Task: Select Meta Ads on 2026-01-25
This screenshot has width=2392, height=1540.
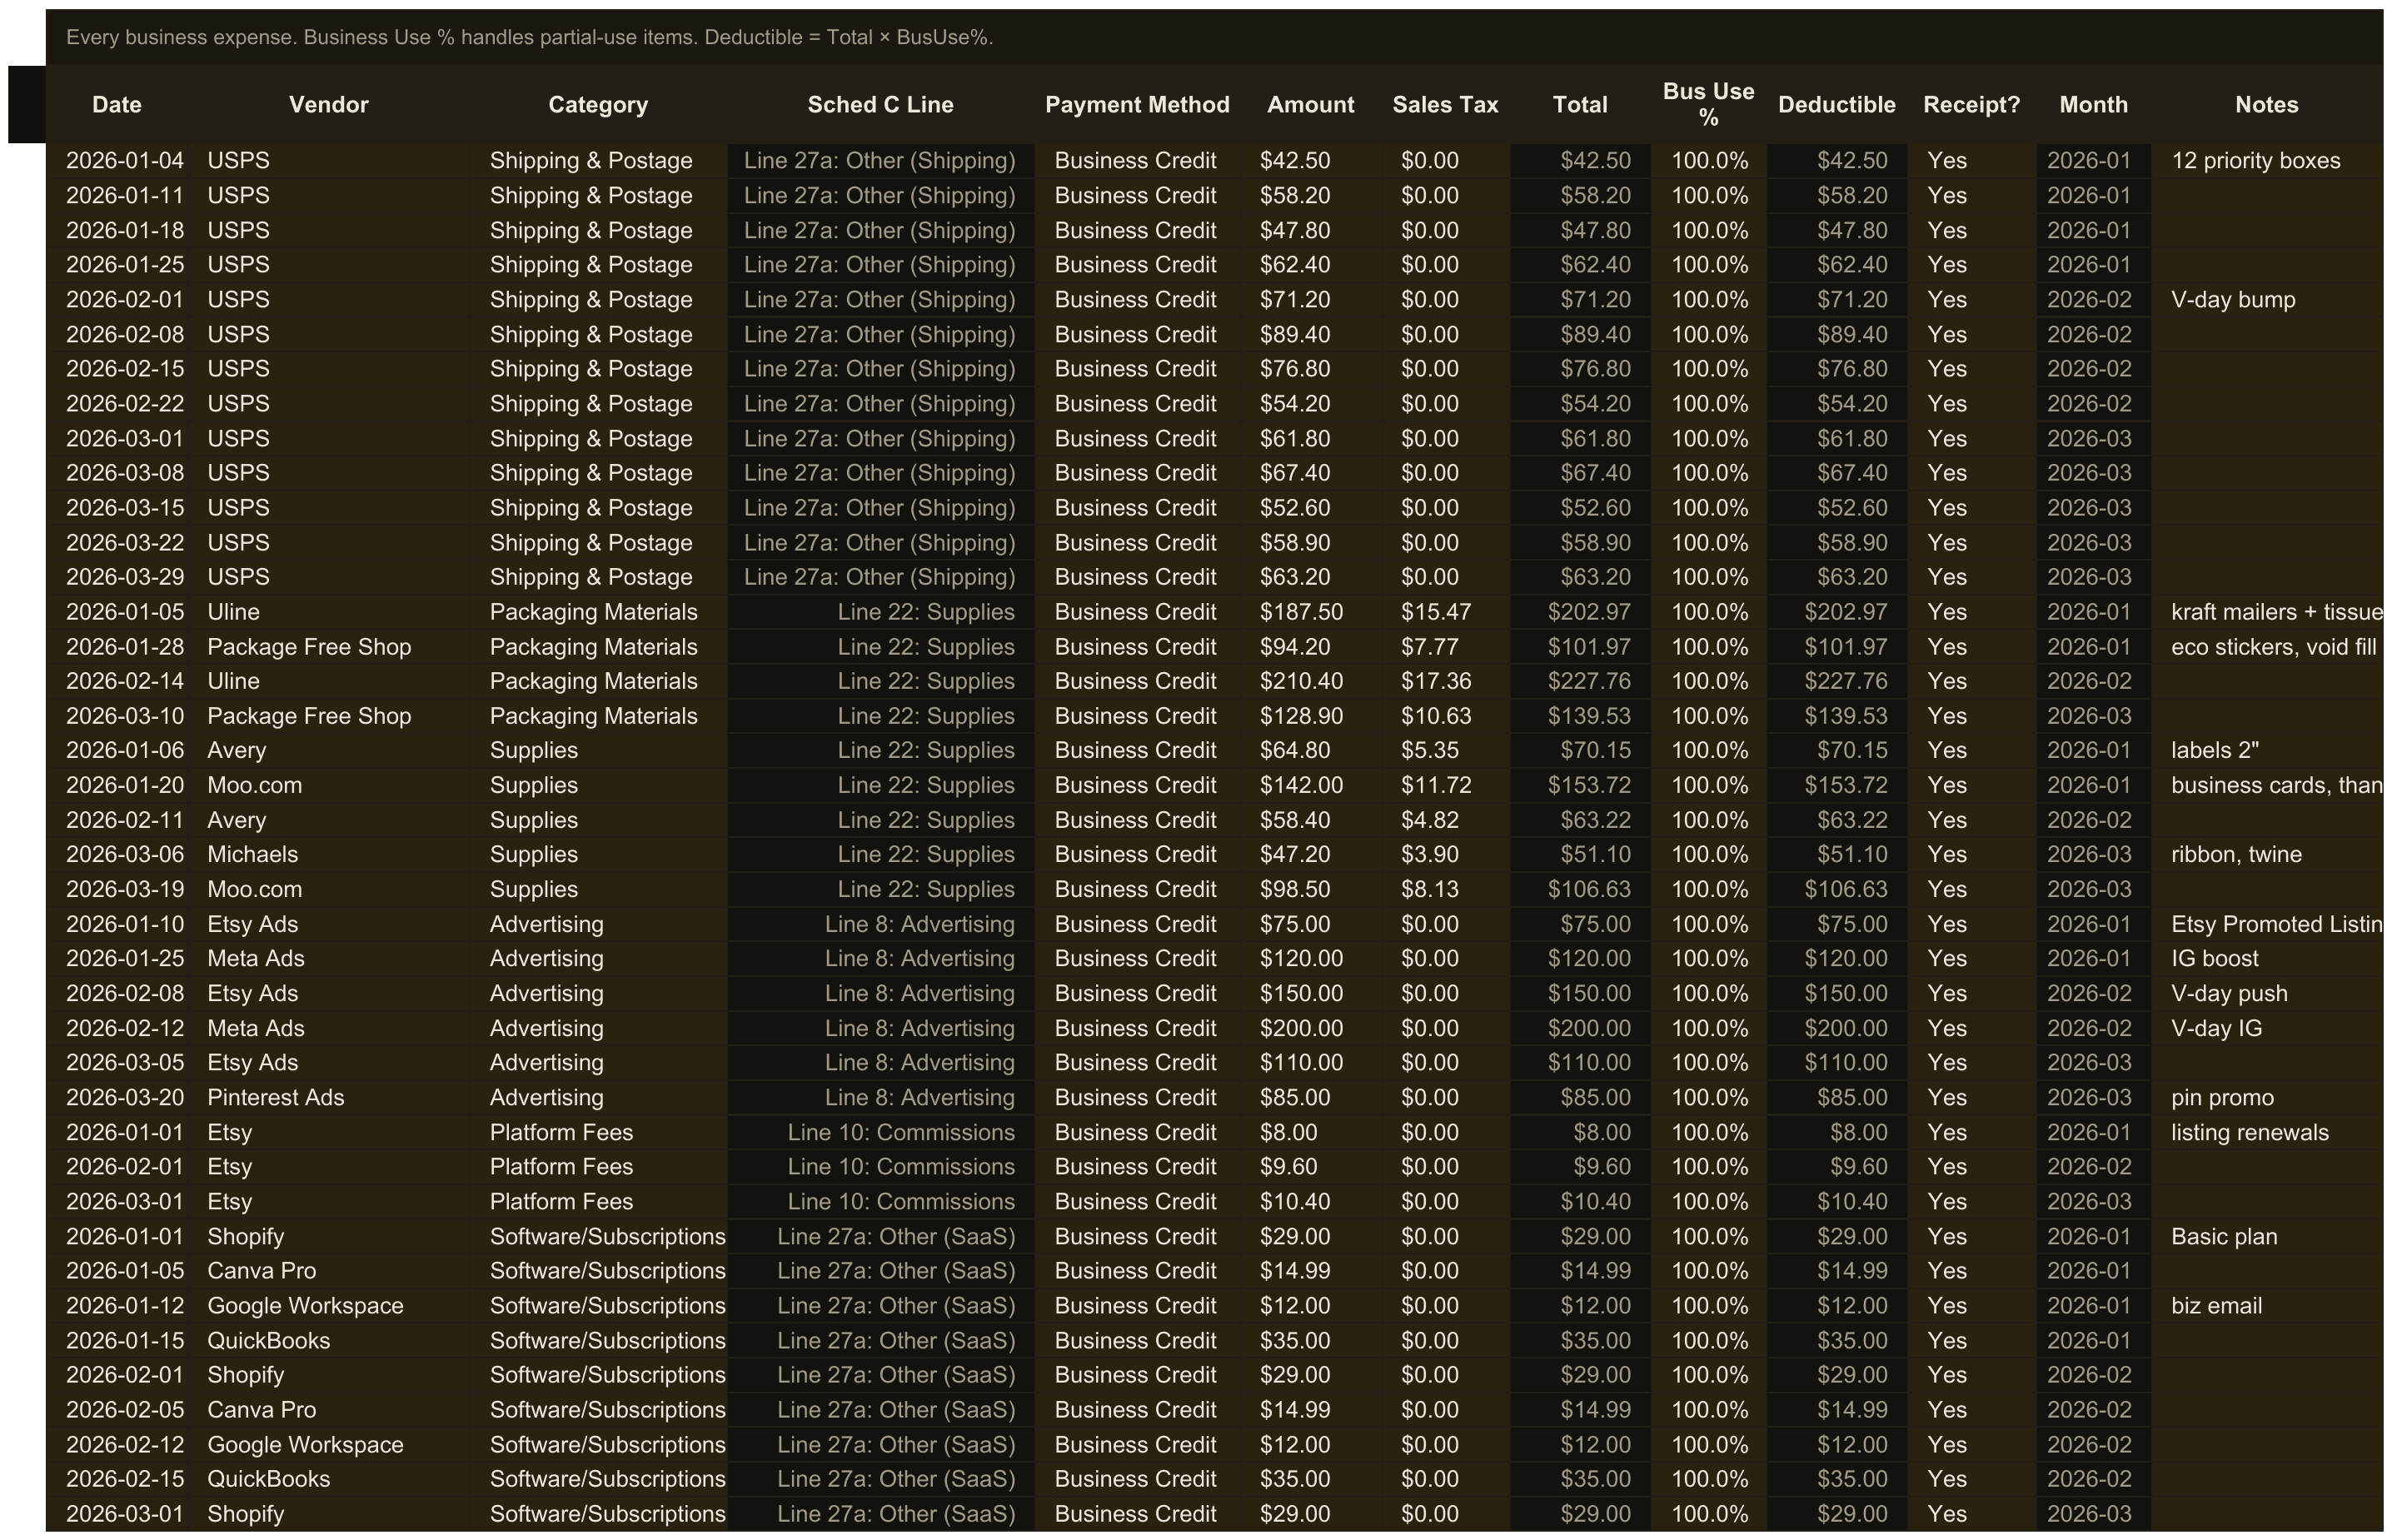Action: [x=329, y=958]
